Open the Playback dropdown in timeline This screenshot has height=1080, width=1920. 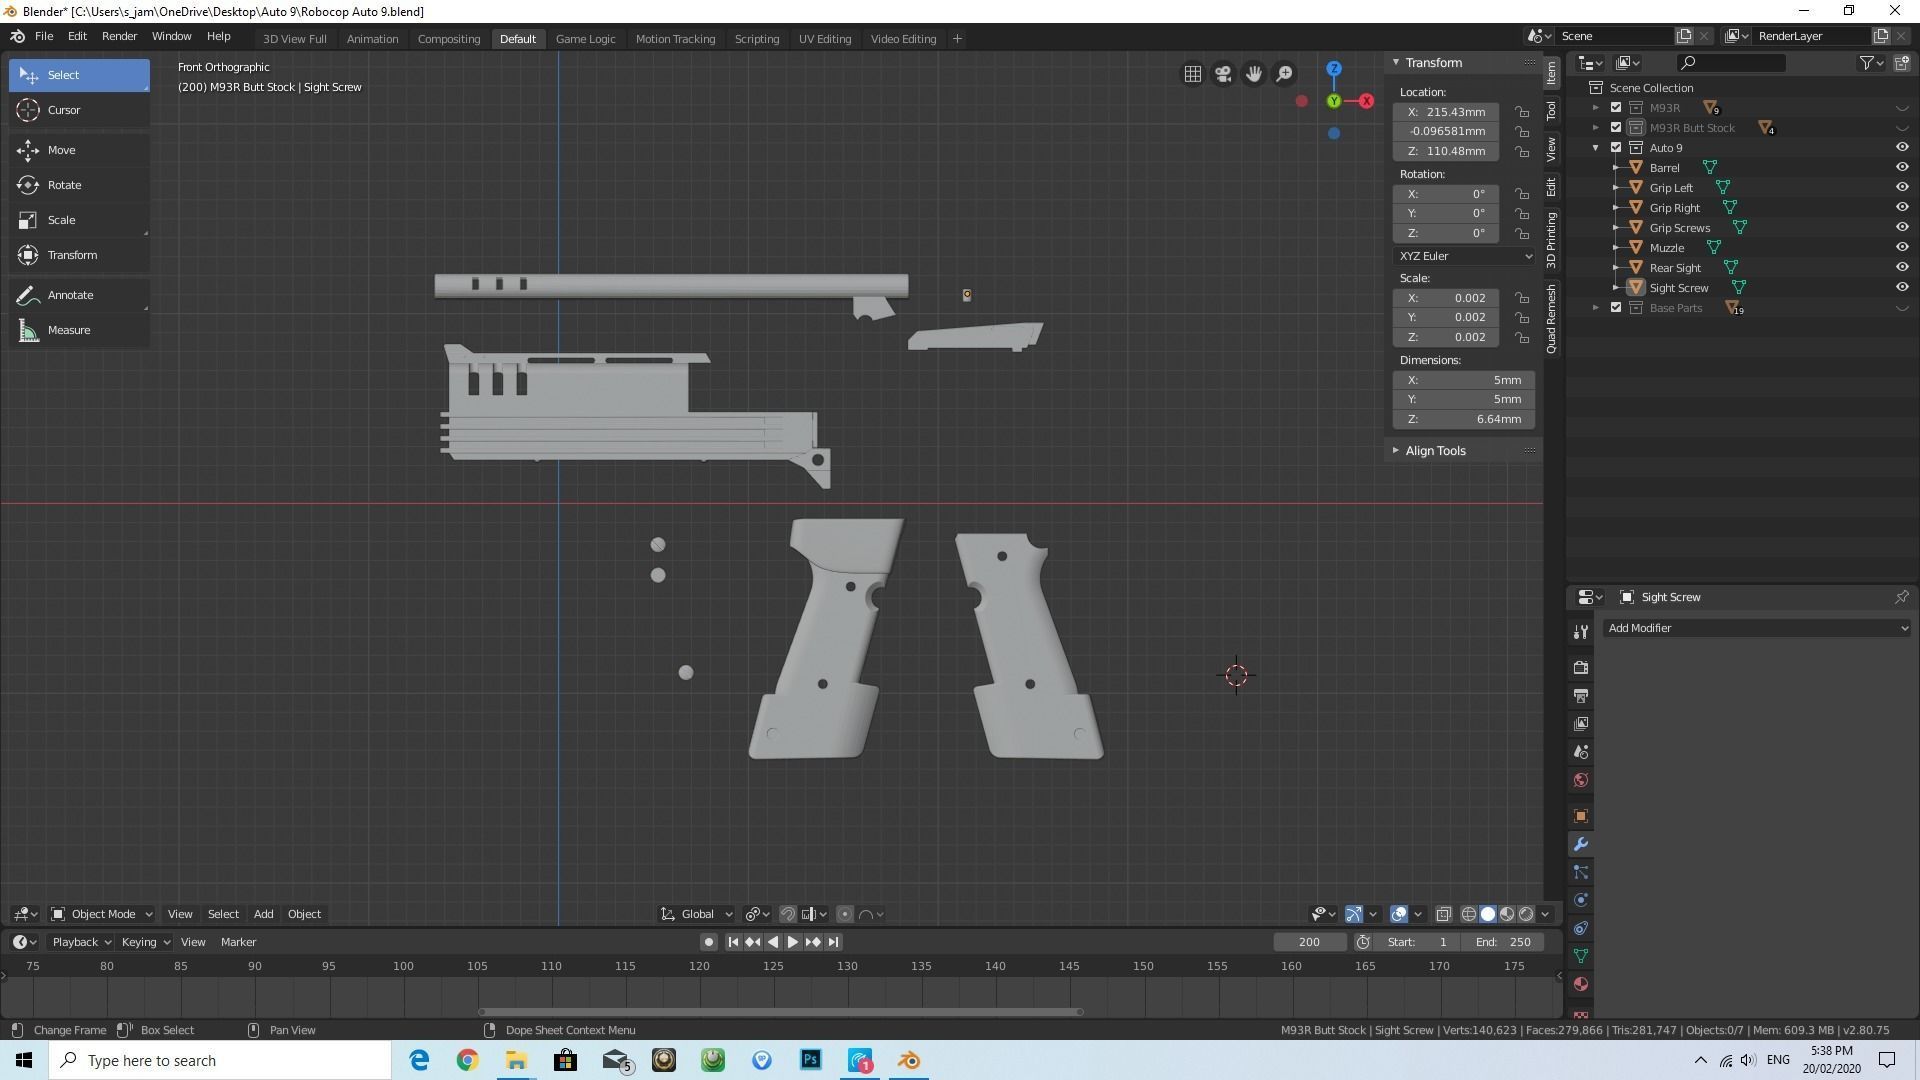click(81, 942)
